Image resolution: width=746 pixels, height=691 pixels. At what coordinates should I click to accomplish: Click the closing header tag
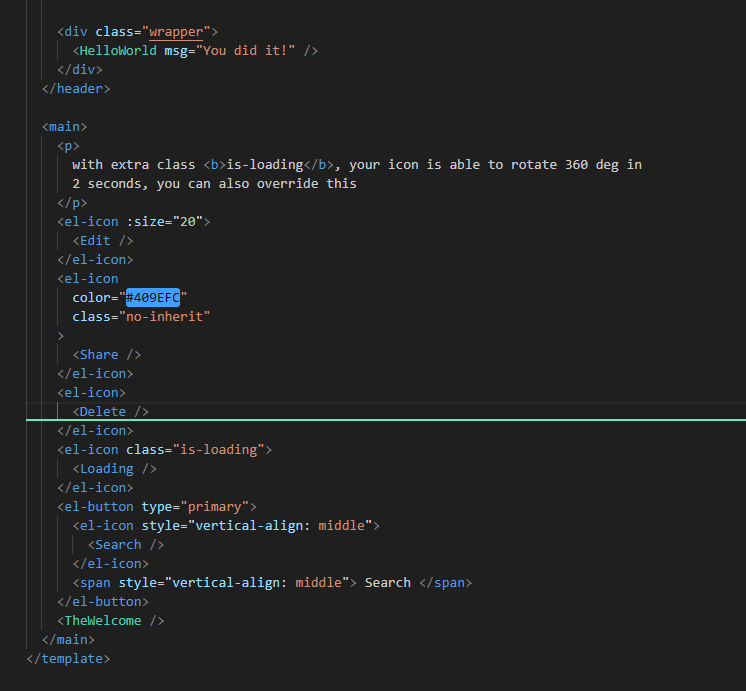pos(76,88)
